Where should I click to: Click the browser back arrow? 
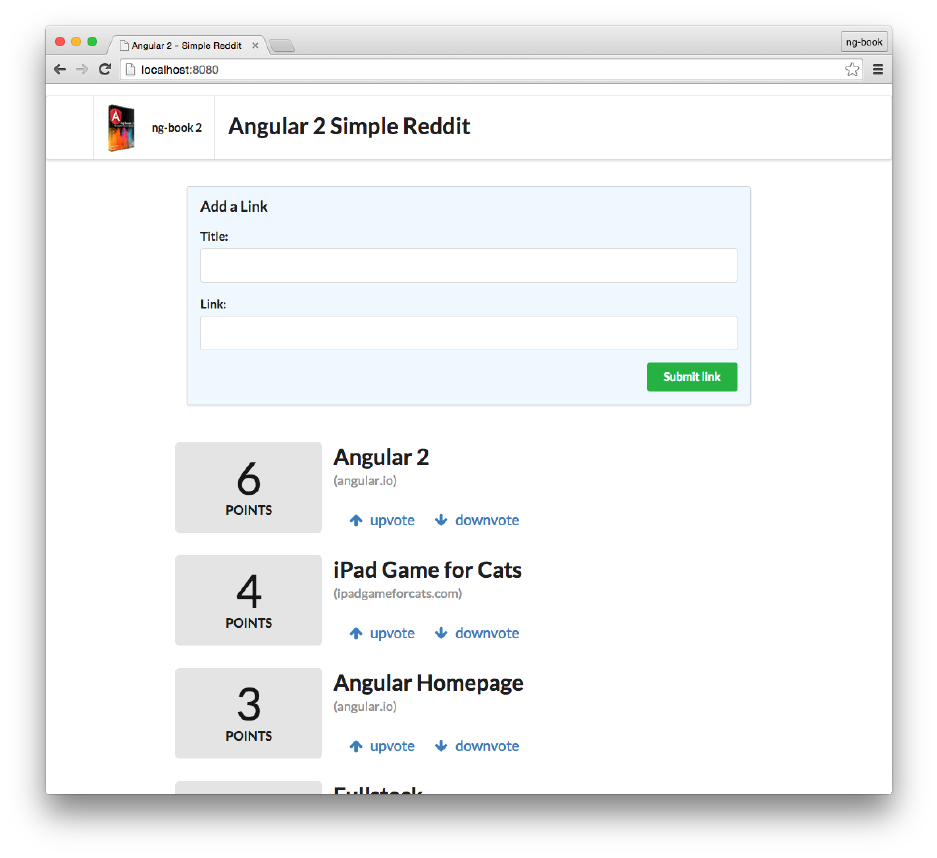point(60,69)
